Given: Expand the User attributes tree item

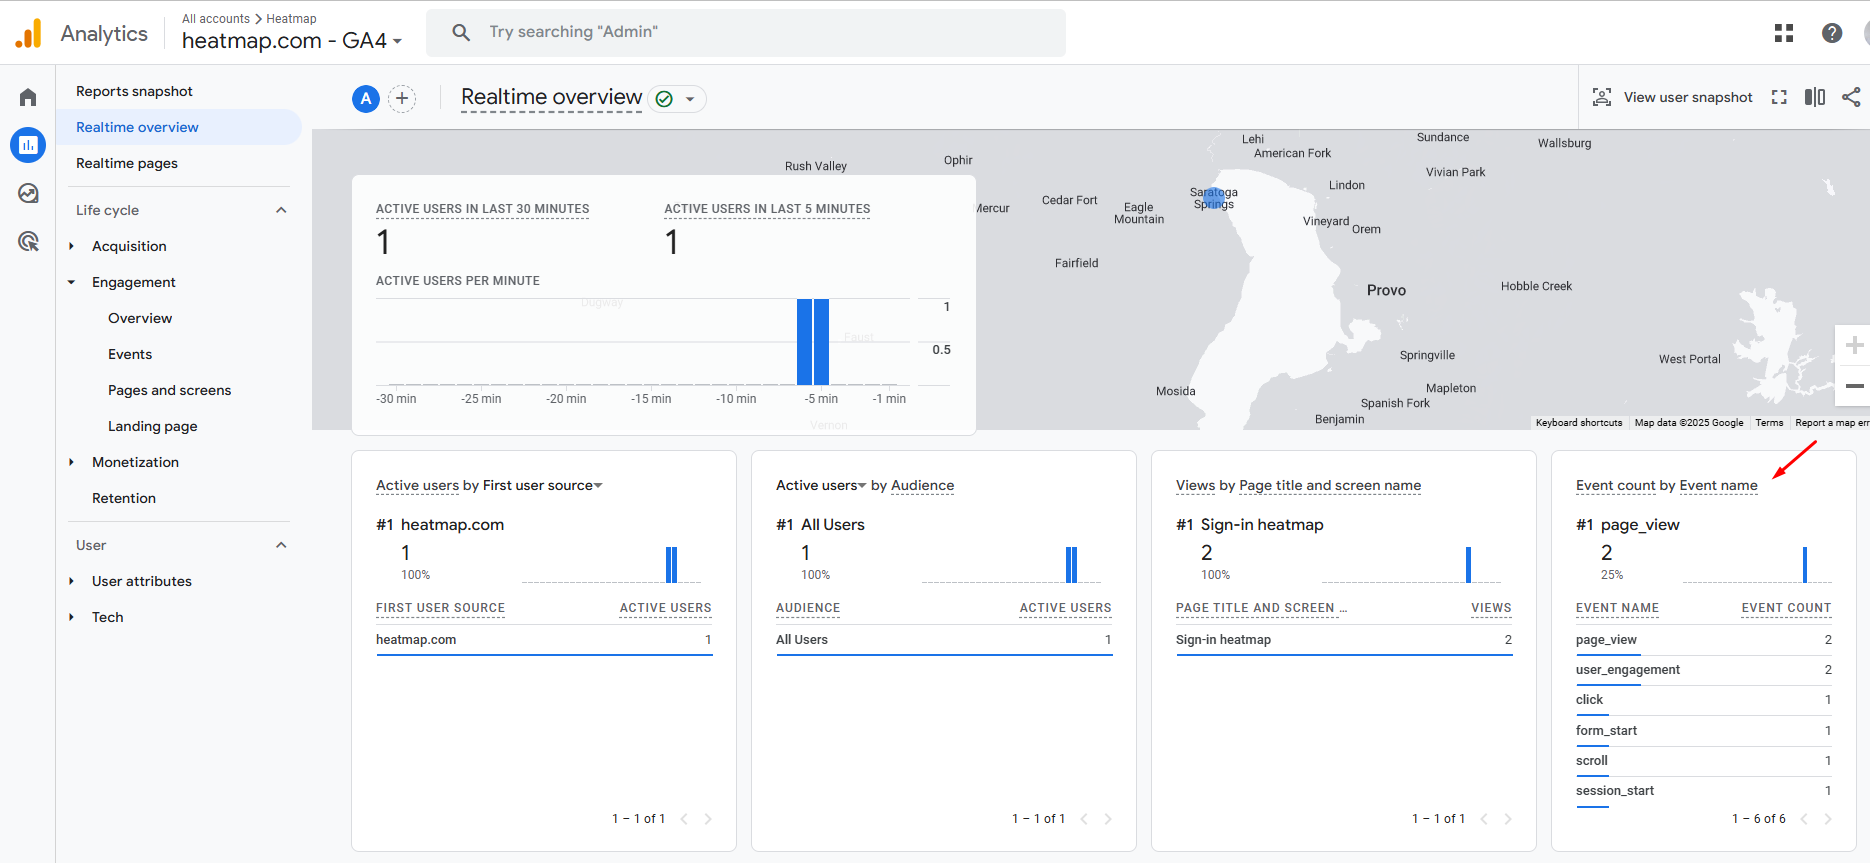Looking at the screenshot, I should coord(71,581).
